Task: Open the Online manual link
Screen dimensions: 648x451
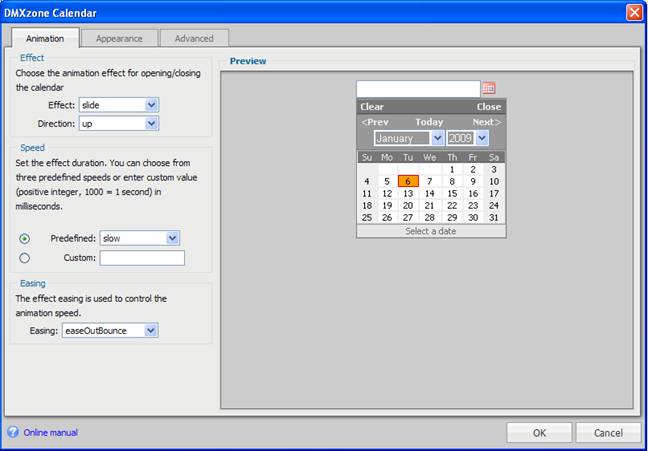Action: [x=50, y=432]
